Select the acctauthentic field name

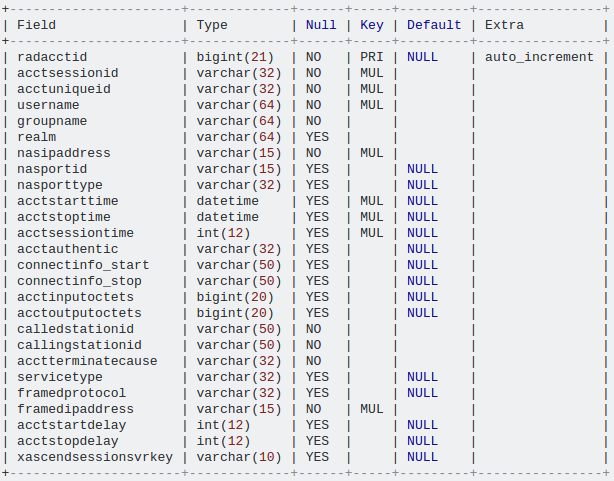[x=68, y=249]
